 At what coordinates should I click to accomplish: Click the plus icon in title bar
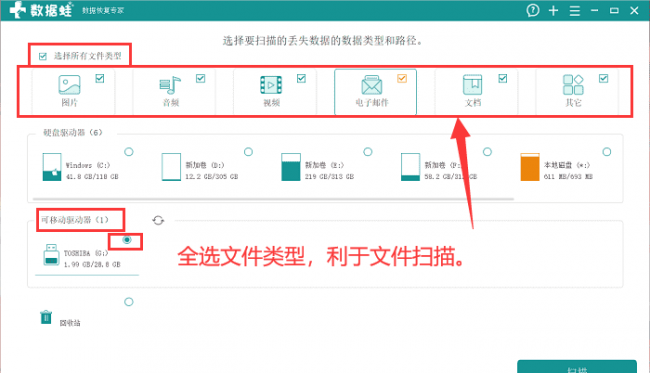553,10
